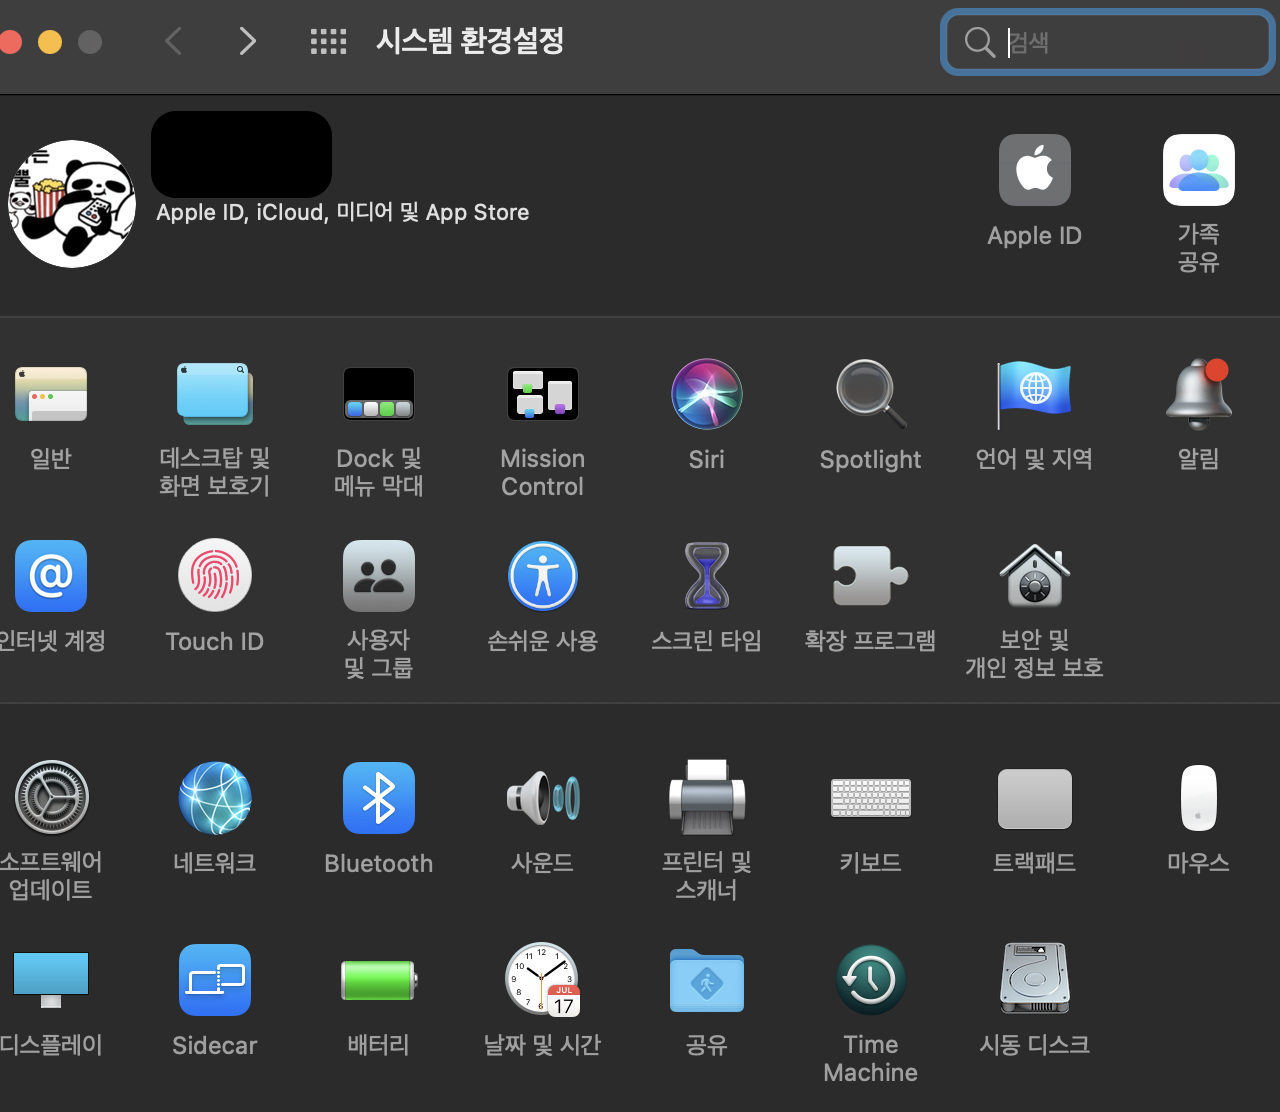Open 시동 디스크 preferences
This screenshot has height=1112, width=1280.
pyautogui.click(x=1035, y=980)
